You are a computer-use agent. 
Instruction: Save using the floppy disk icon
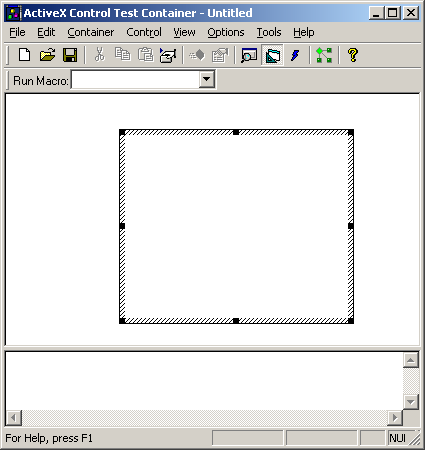click(x=70, y=55)
